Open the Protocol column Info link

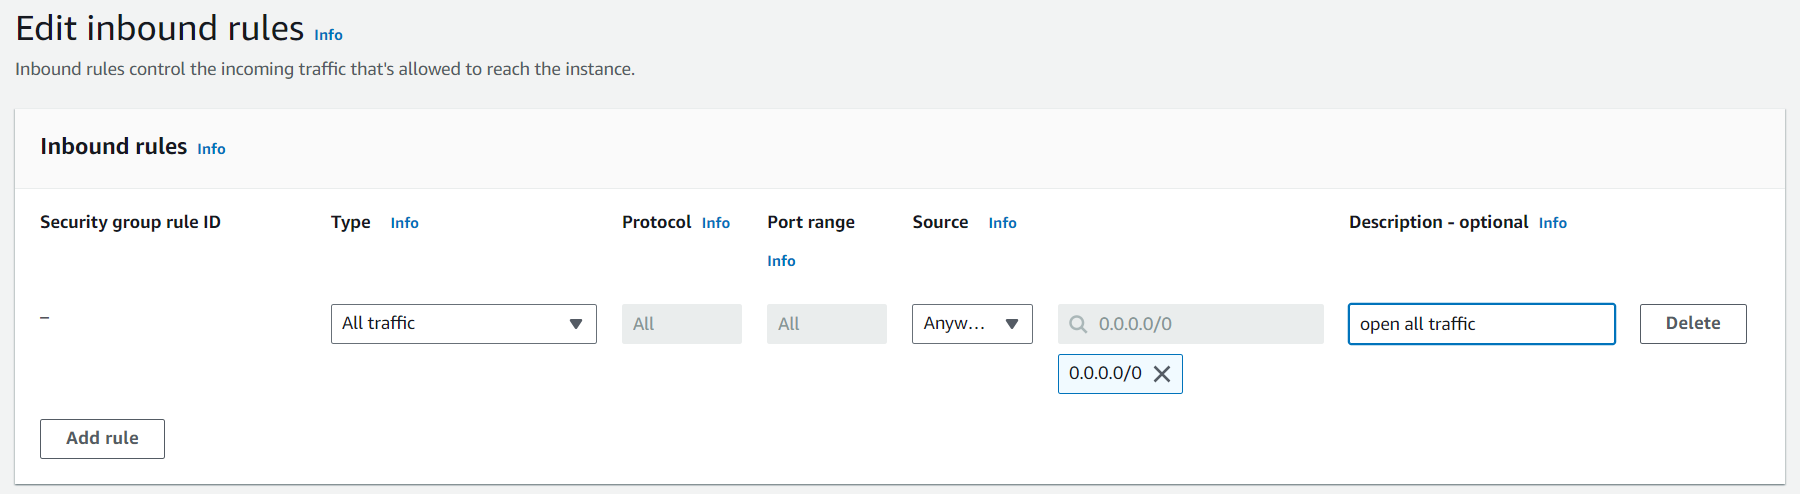[715, 223]
